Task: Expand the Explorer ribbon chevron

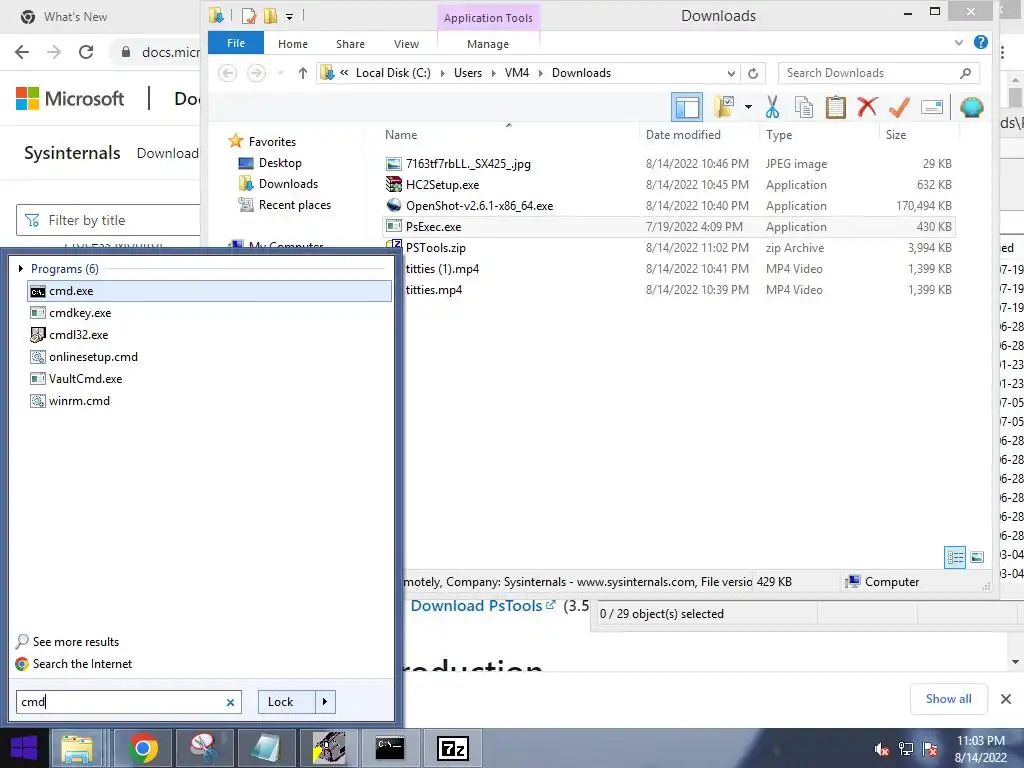Action: tap(959, 42)
